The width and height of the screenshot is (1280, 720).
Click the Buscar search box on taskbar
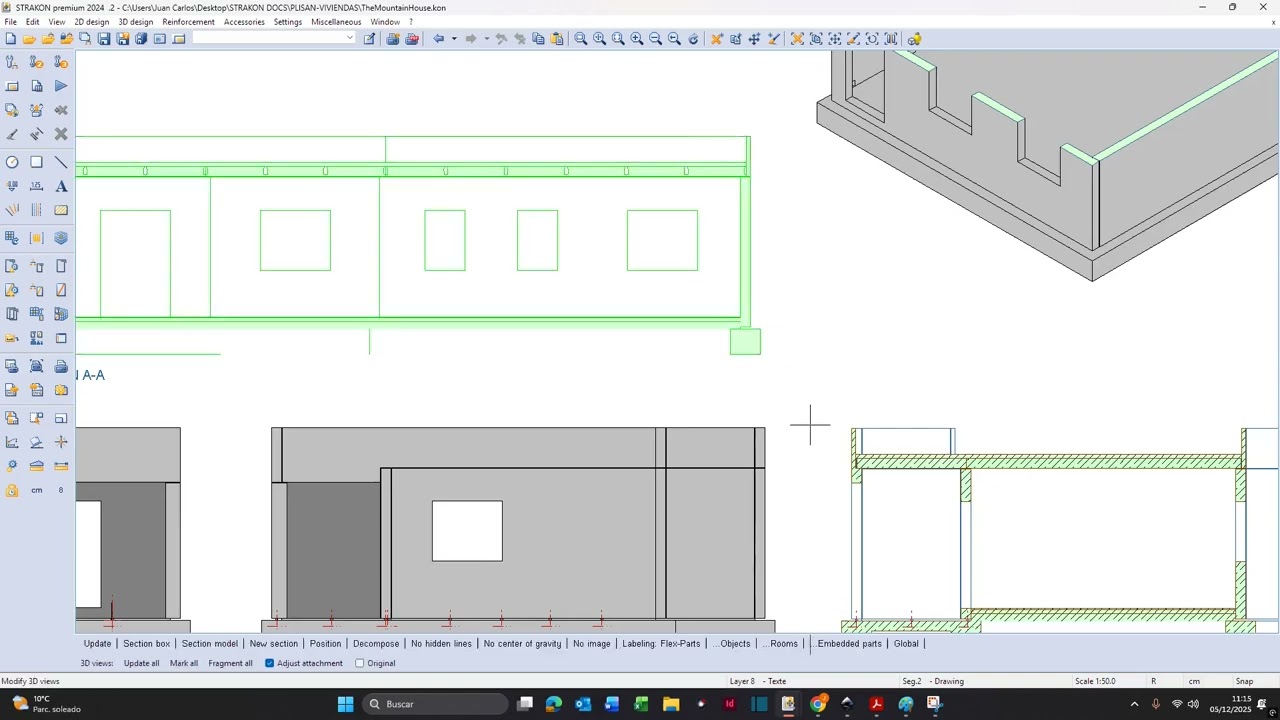click(x=435, y=704)
